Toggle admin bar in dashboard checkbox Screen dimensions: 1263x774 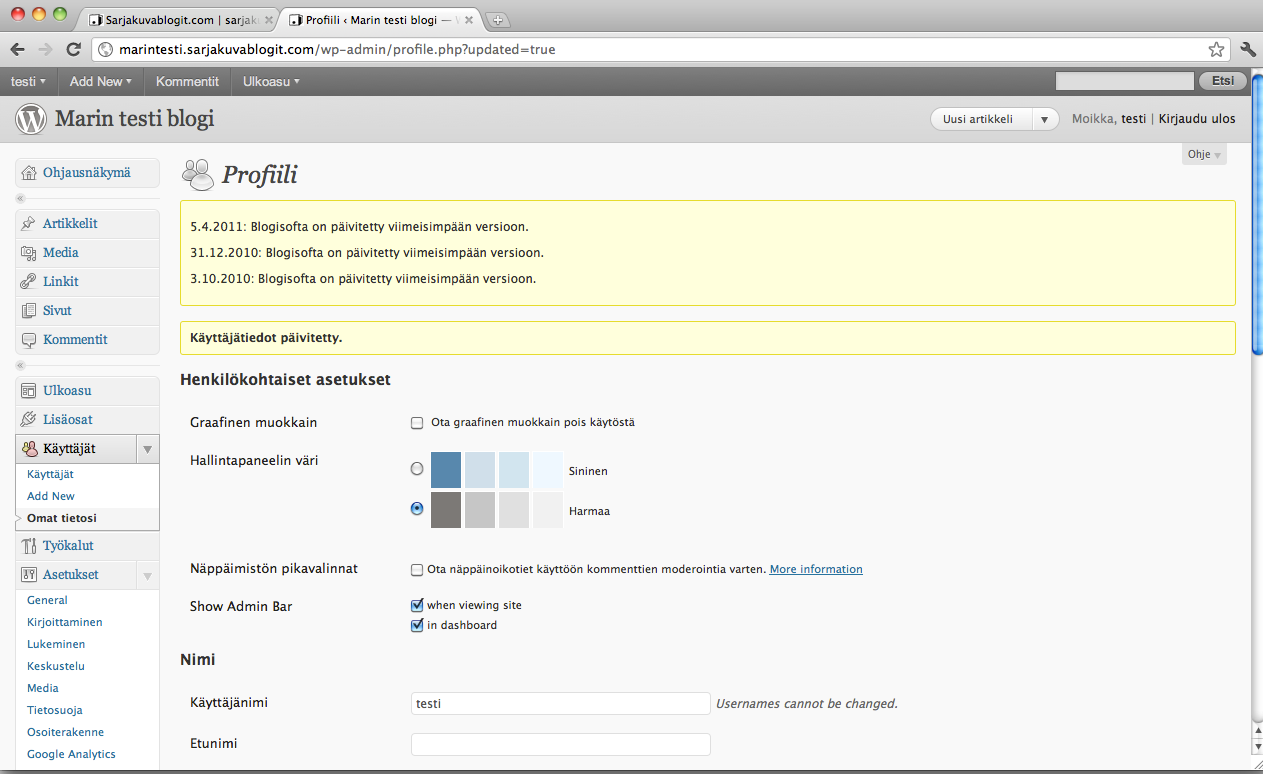[x=417, y=625]
